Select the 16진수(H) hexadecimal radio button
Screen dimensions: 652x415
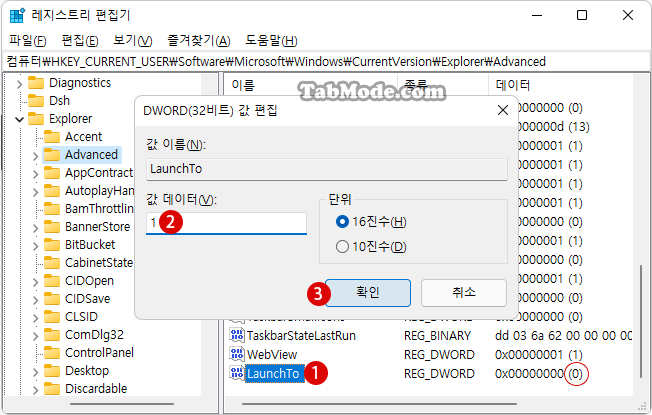coord(342,222)
